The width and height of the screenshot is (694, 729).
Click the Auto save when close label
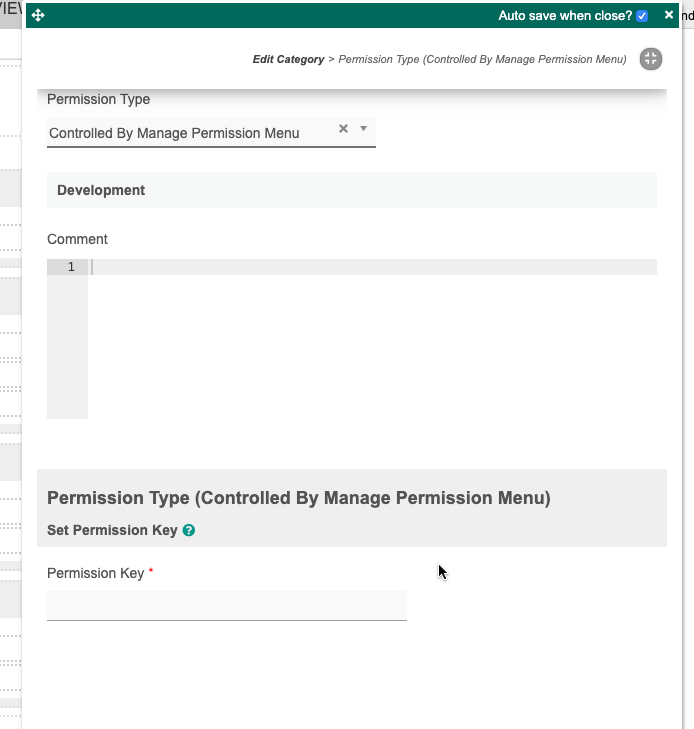tap(565, 16)
